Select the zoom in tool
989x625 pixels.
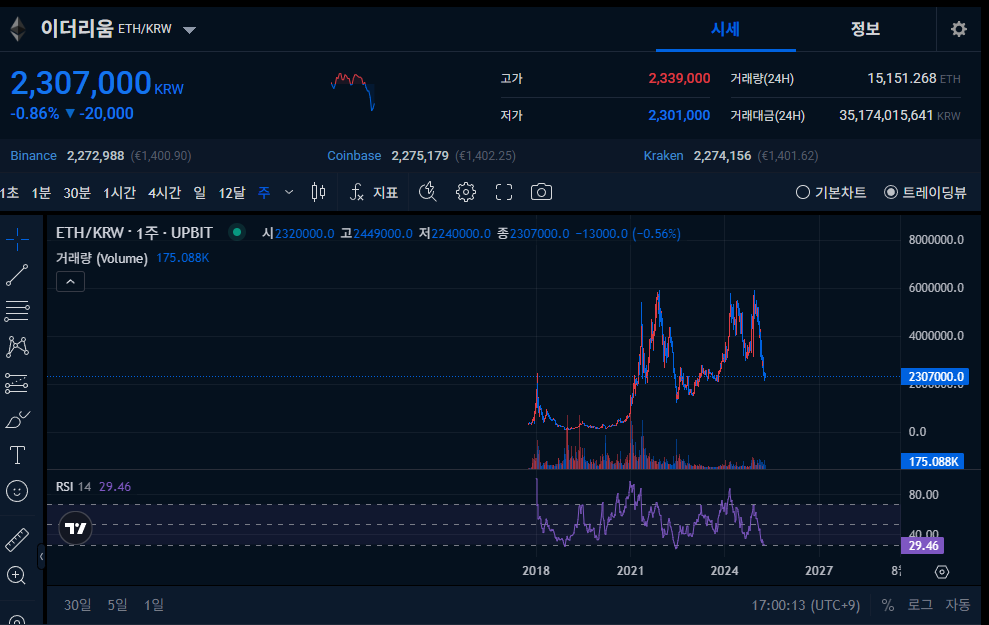pos(16,575)
